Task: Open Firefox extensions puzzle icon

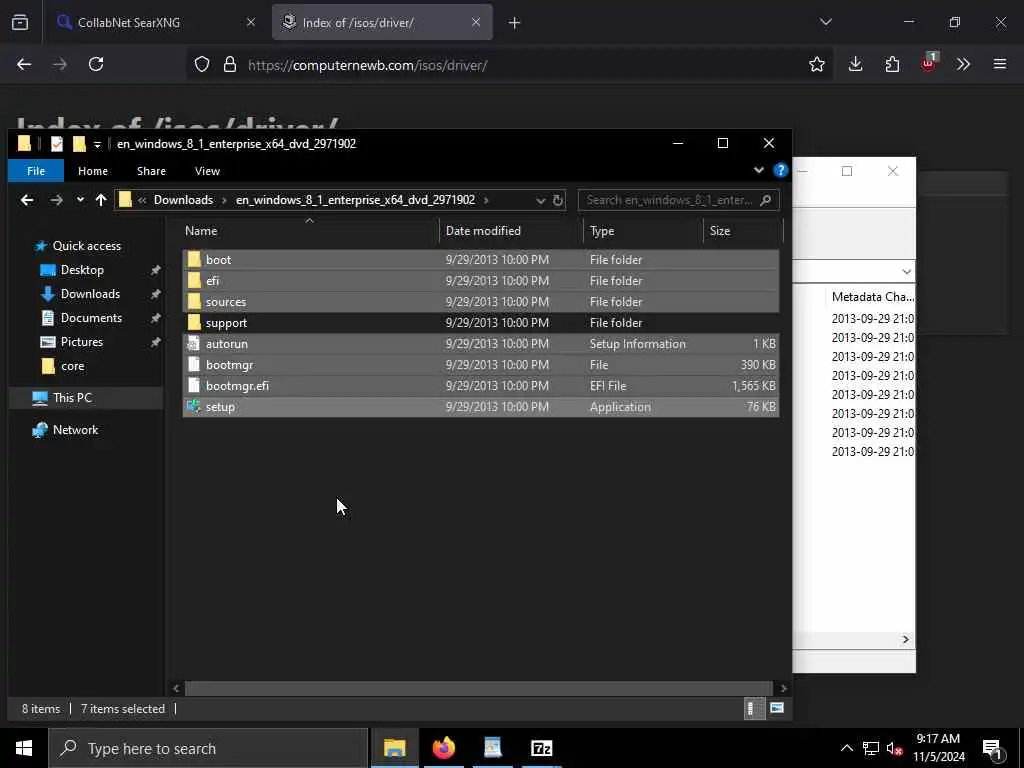Action: [x=892, y=64]
